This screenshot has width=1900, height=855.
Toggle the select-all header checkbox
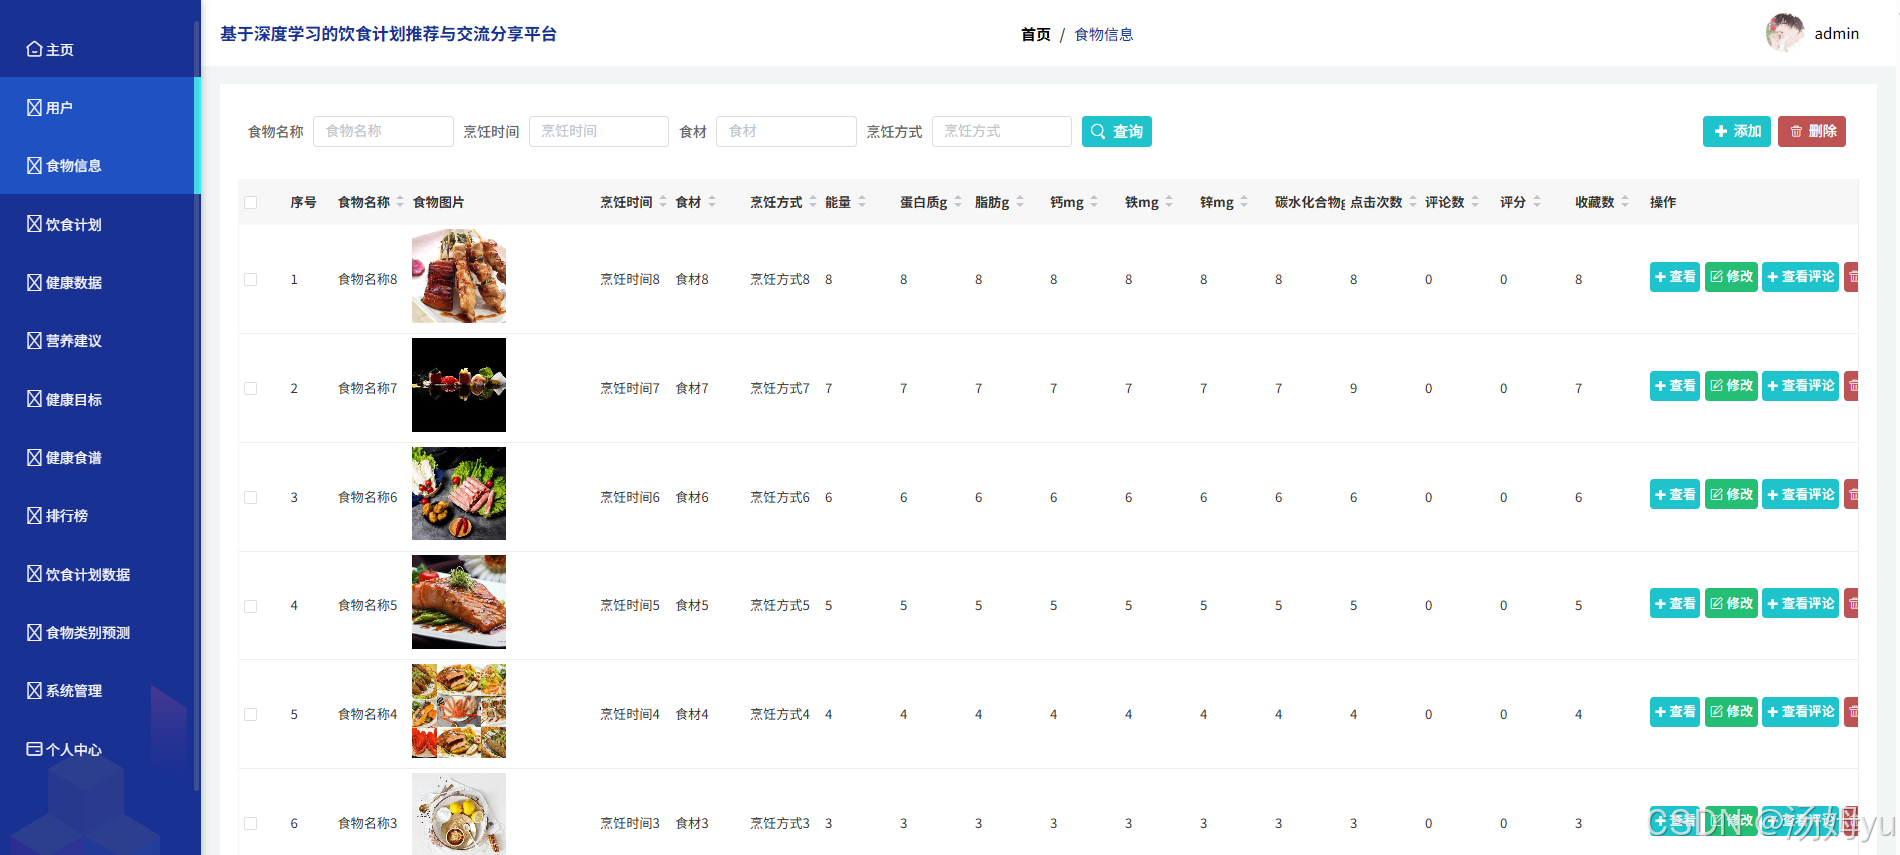coord(250,202)
